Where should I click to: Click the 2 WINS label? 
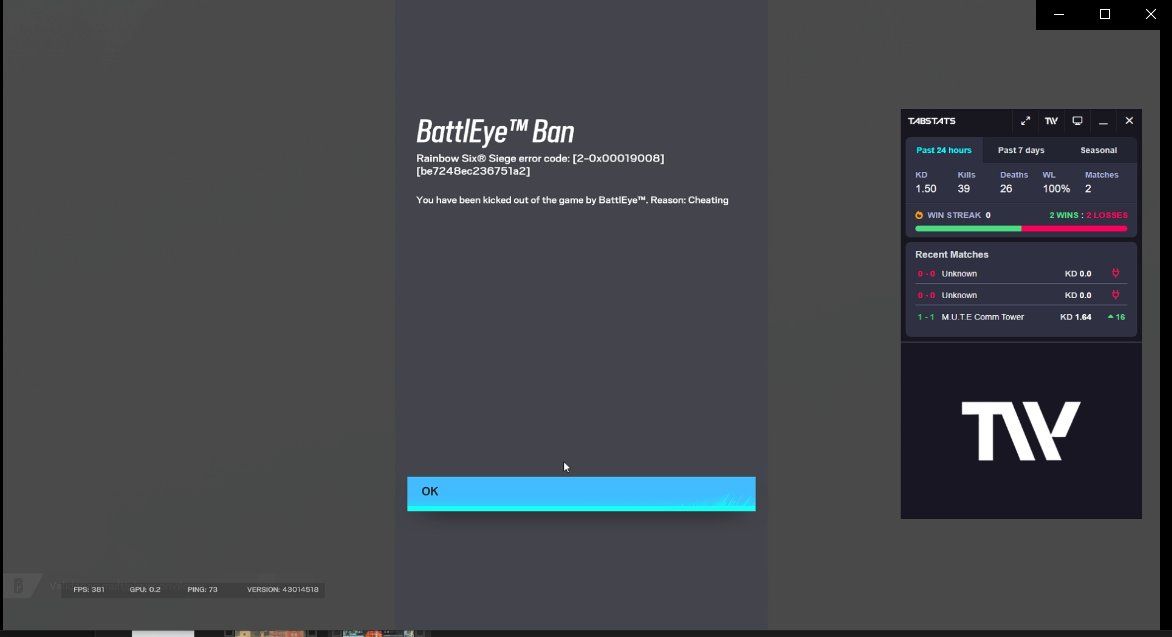point(1064,215)
